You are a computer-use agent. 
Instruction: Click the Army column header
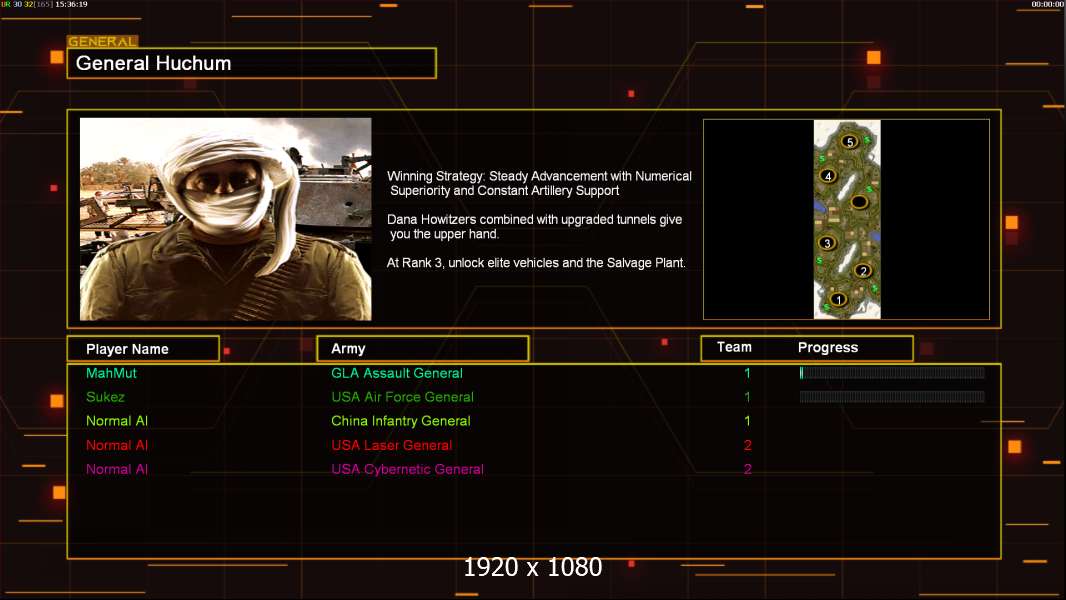pos(423,349)
